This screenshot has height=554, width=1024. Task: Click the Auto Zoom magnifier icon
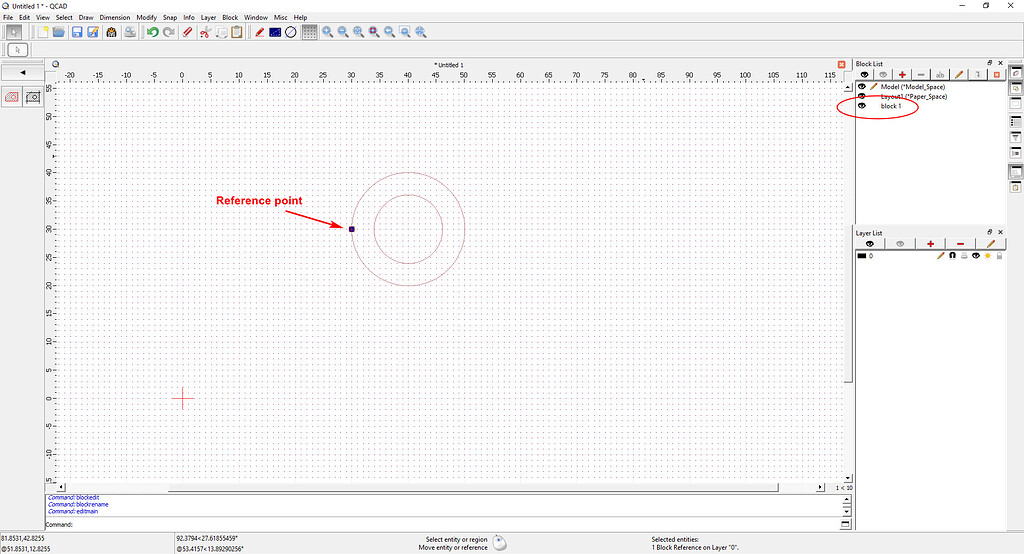pos(359,32)
